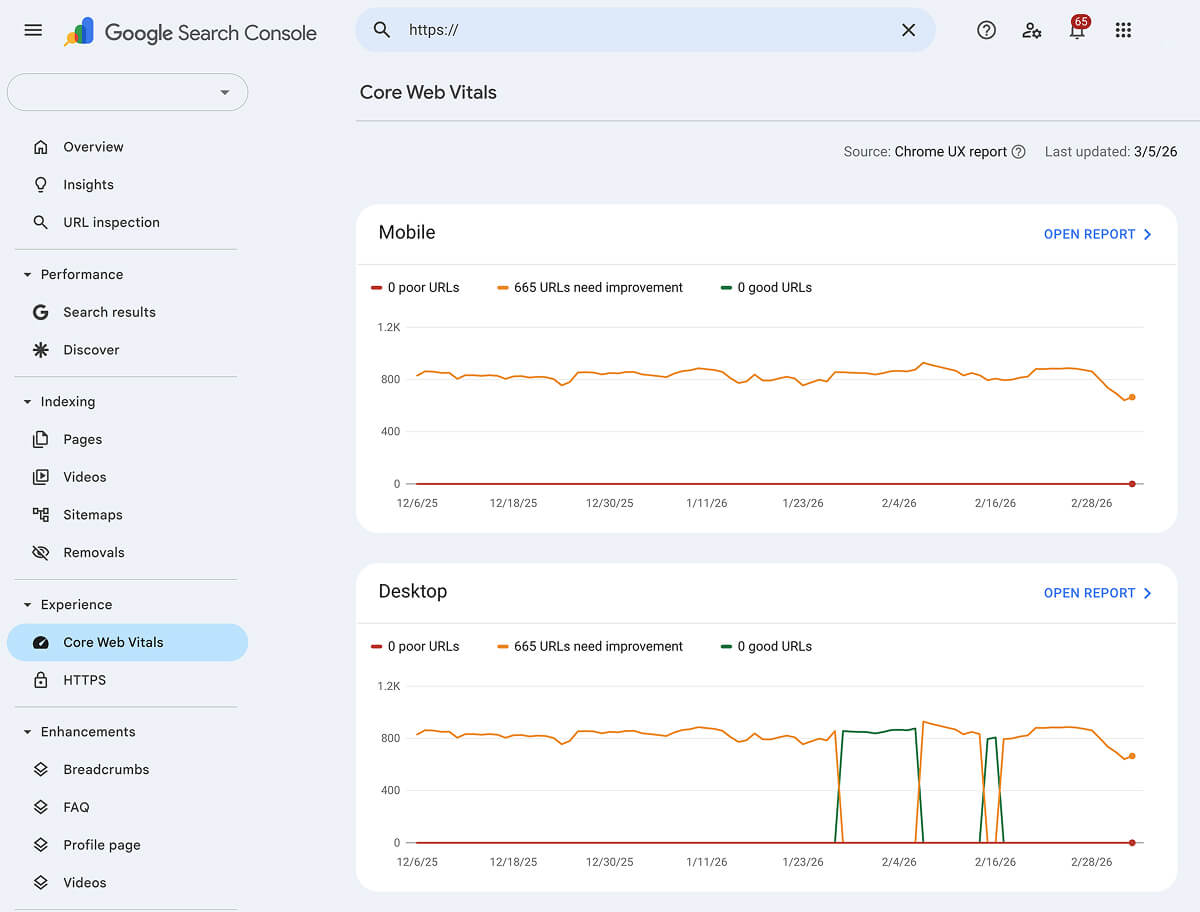Click the URL inspection magnifier icon in sidebar
This screenshot has height=912, width=1200.
click(41, 222)
